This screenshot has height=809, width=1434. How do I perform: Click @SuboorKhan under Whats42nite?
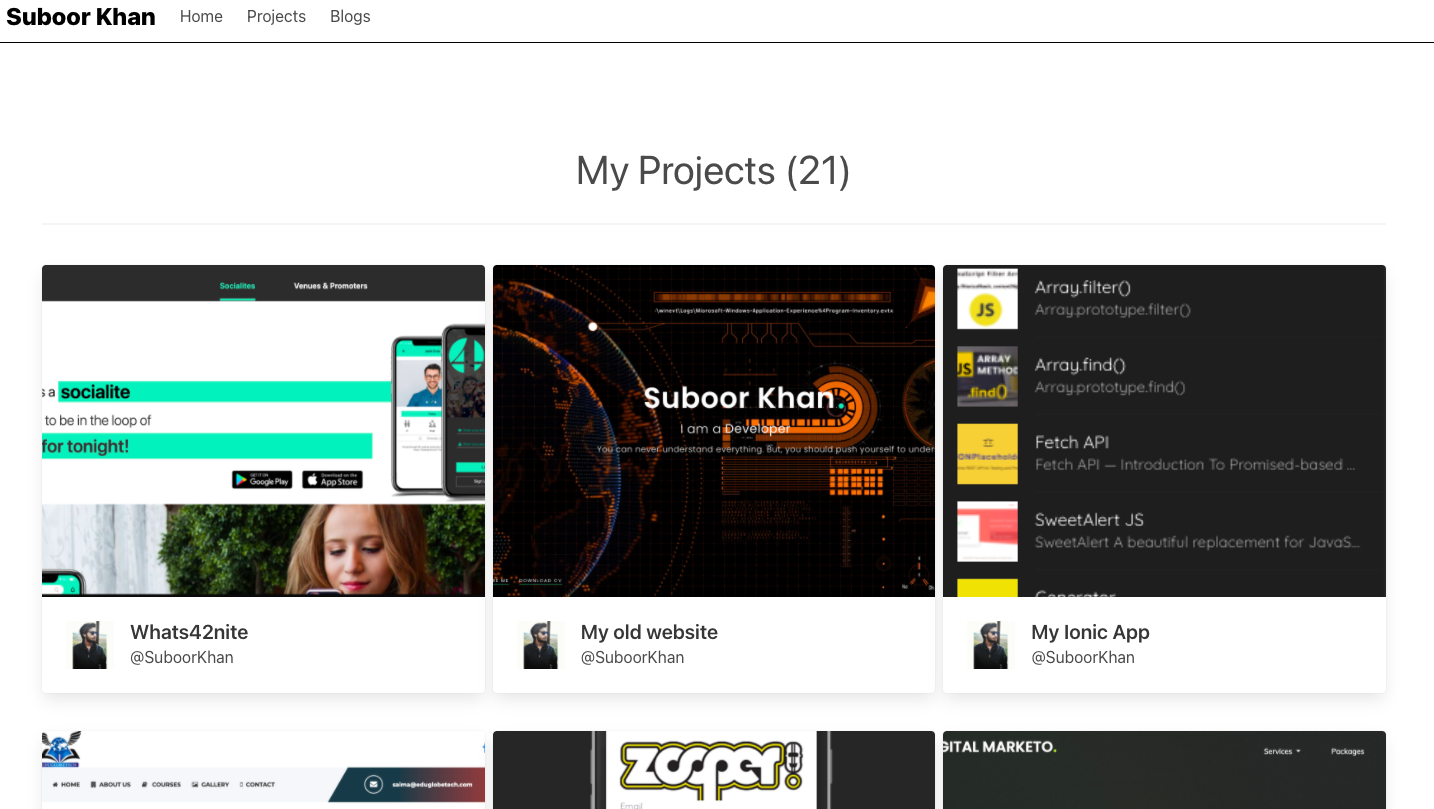182,658
